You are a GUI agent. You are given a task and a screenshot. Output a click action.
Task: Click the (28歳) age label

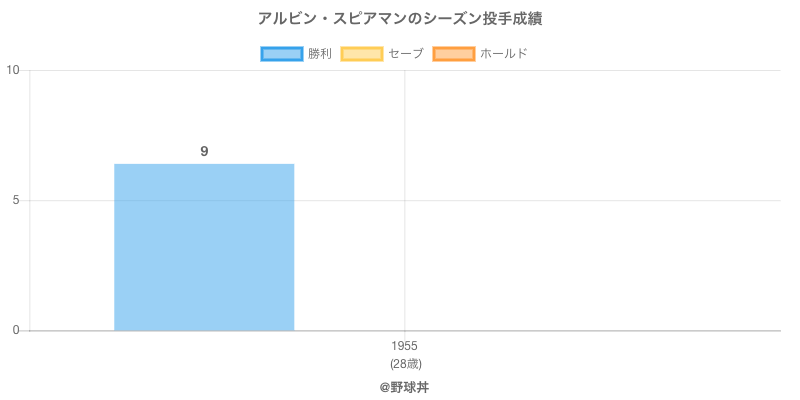[405, 362]
